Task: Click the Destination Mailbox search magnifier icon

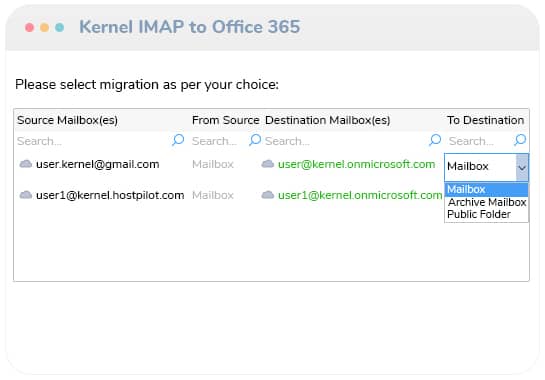Action: (435, 140)
